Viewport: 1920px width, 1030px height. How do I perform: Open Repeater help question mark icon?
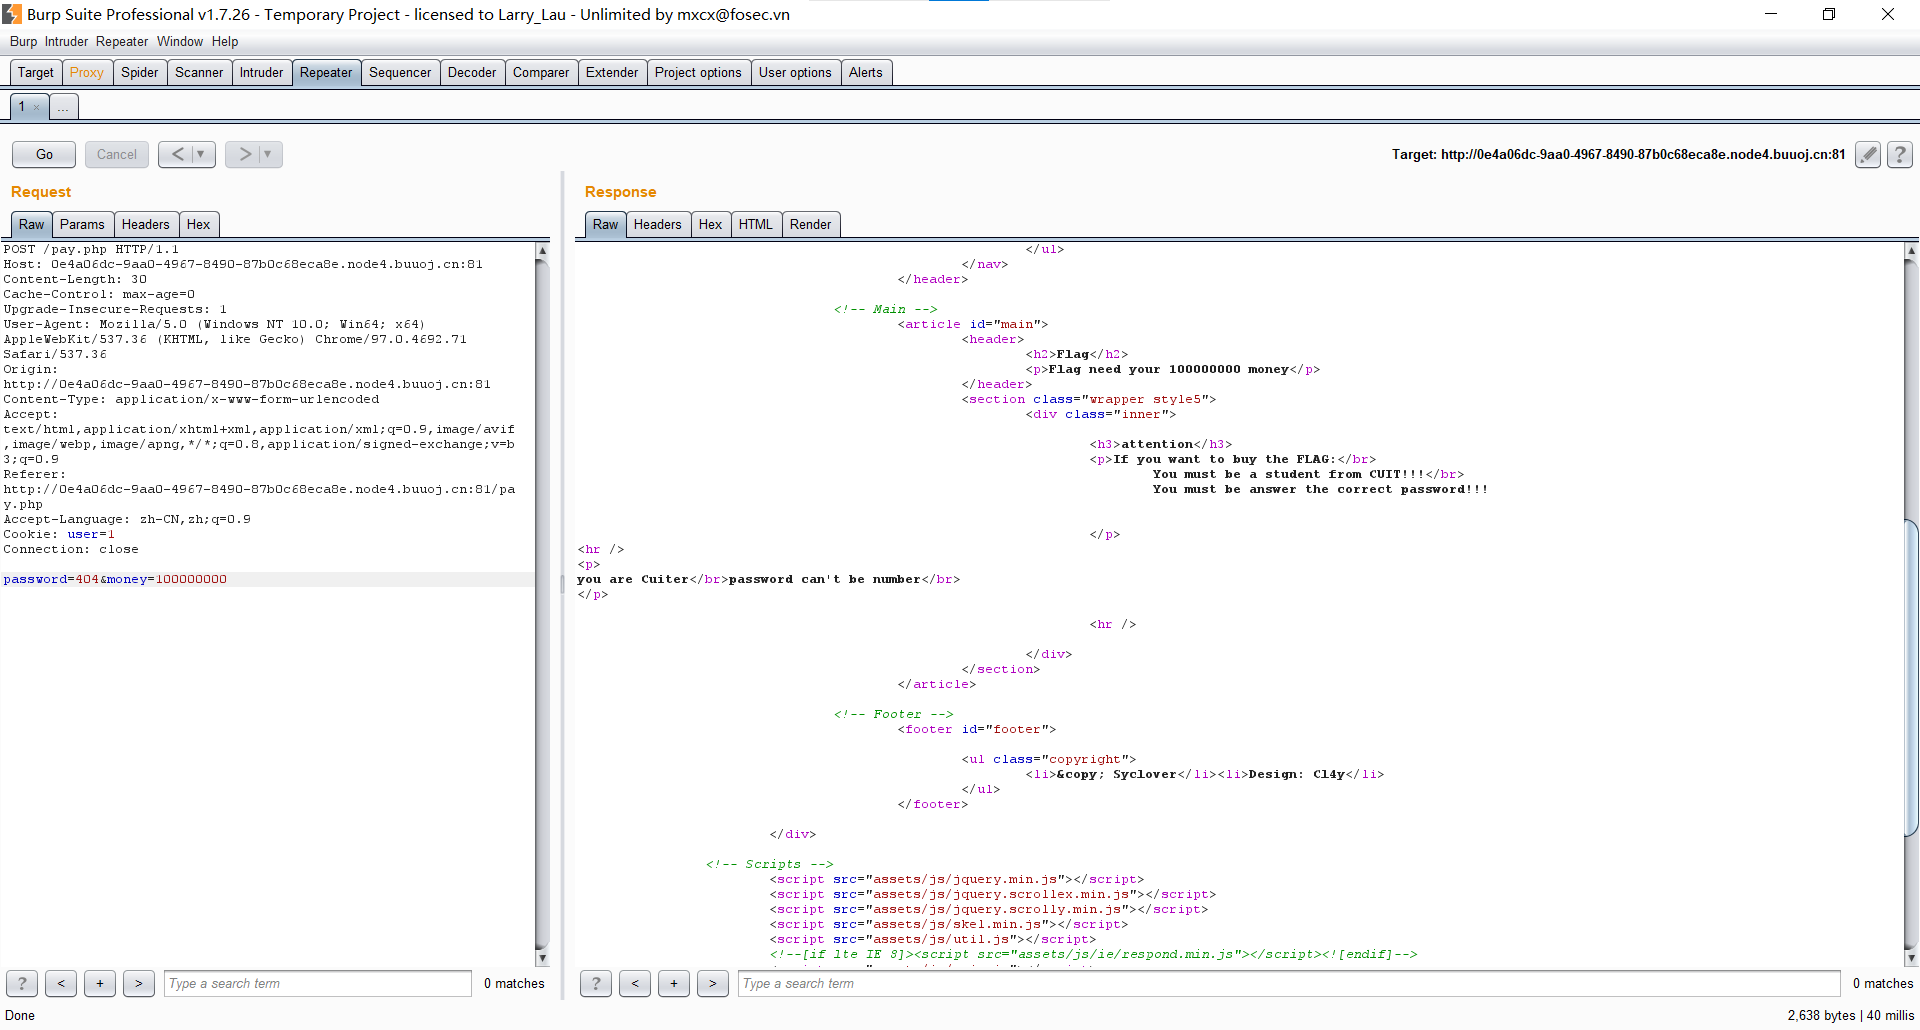[x=1900, y=154]
